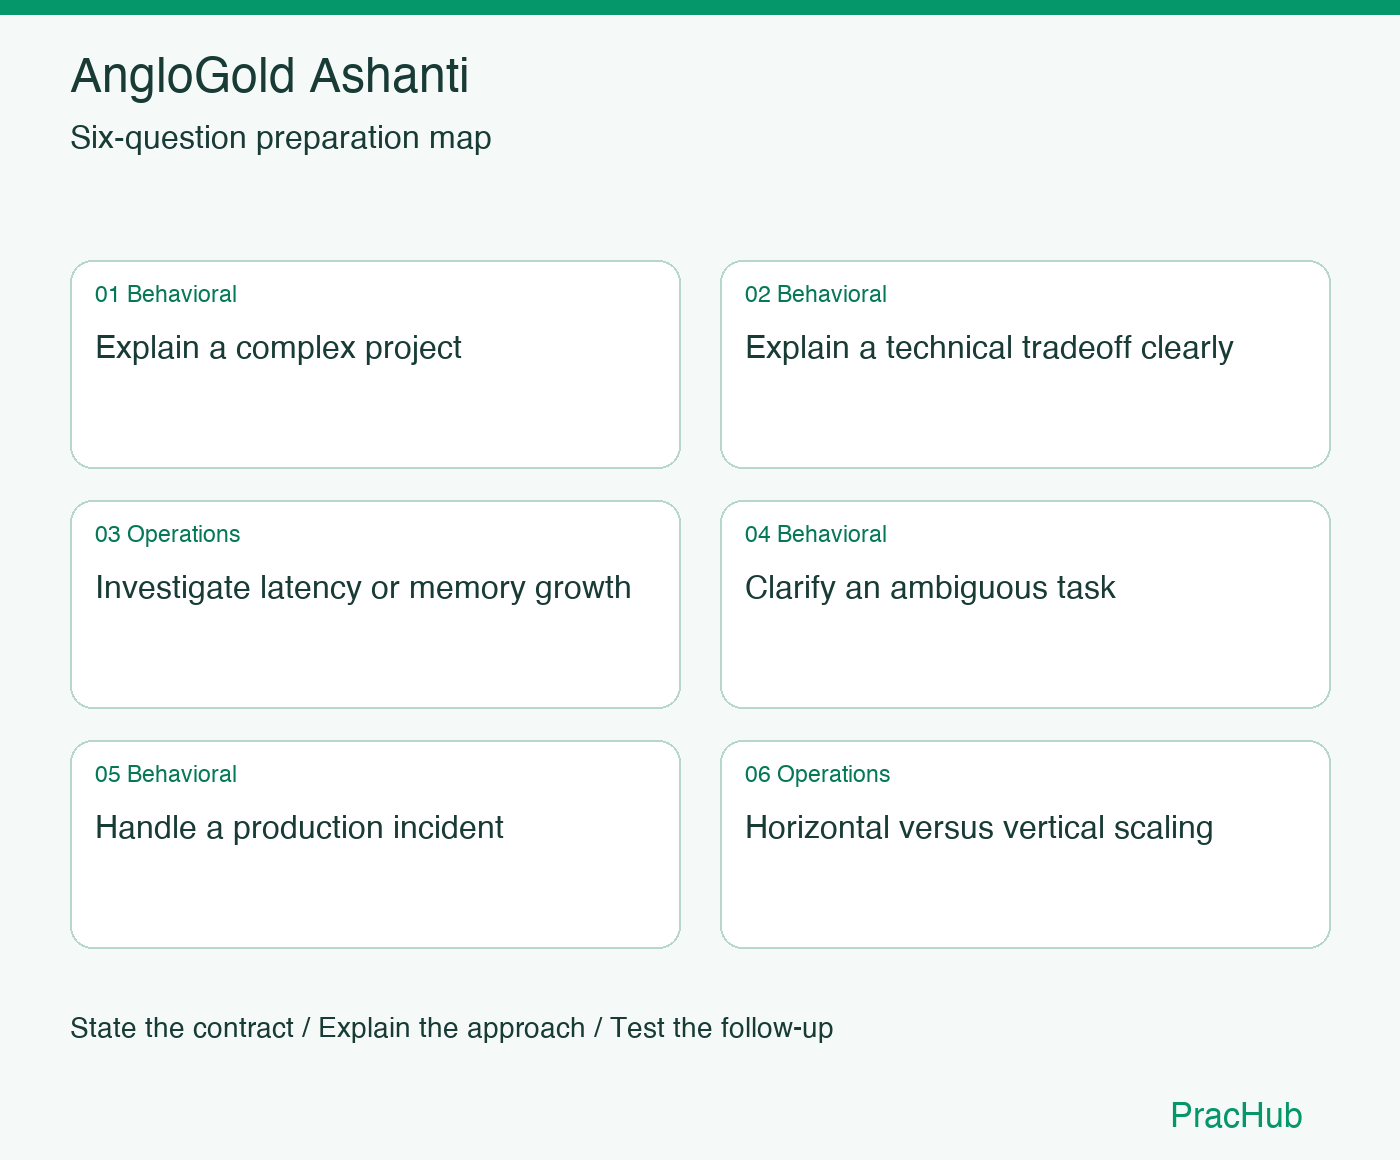1400x1160 pixels.
Task: Click the AngloGold Ashanti heading
Action: pos(270,76)
